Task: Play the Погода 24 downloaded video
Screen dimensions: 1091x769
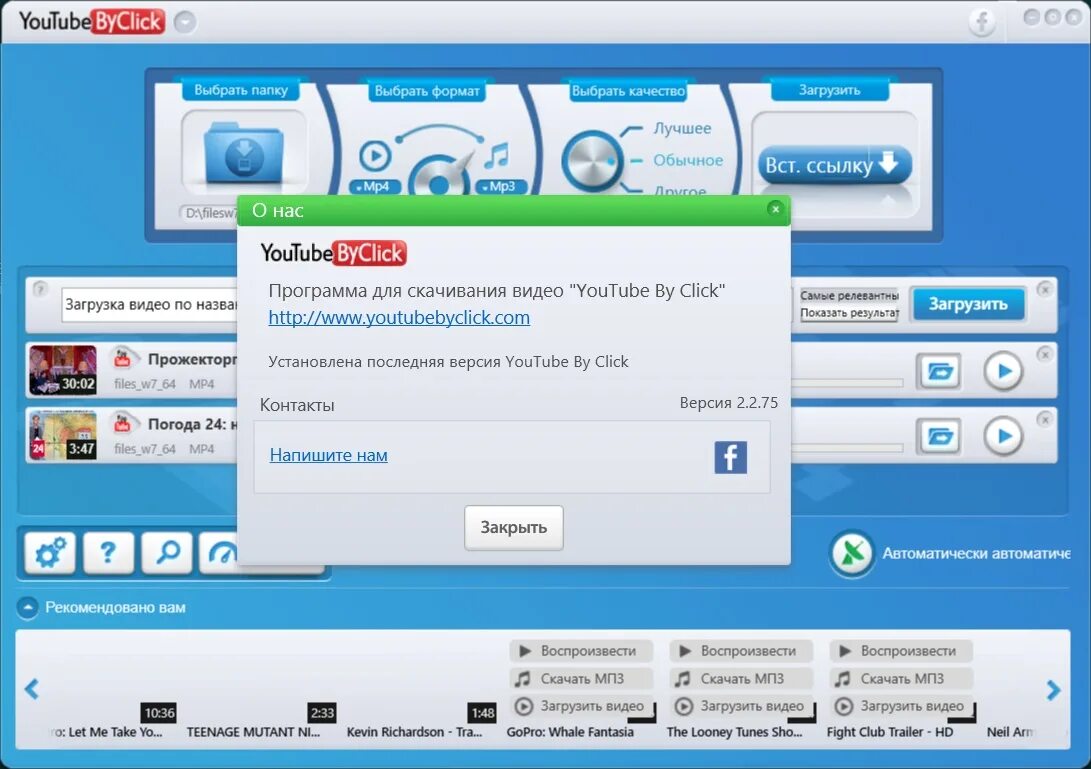Action: click(x=1003, y=436)
